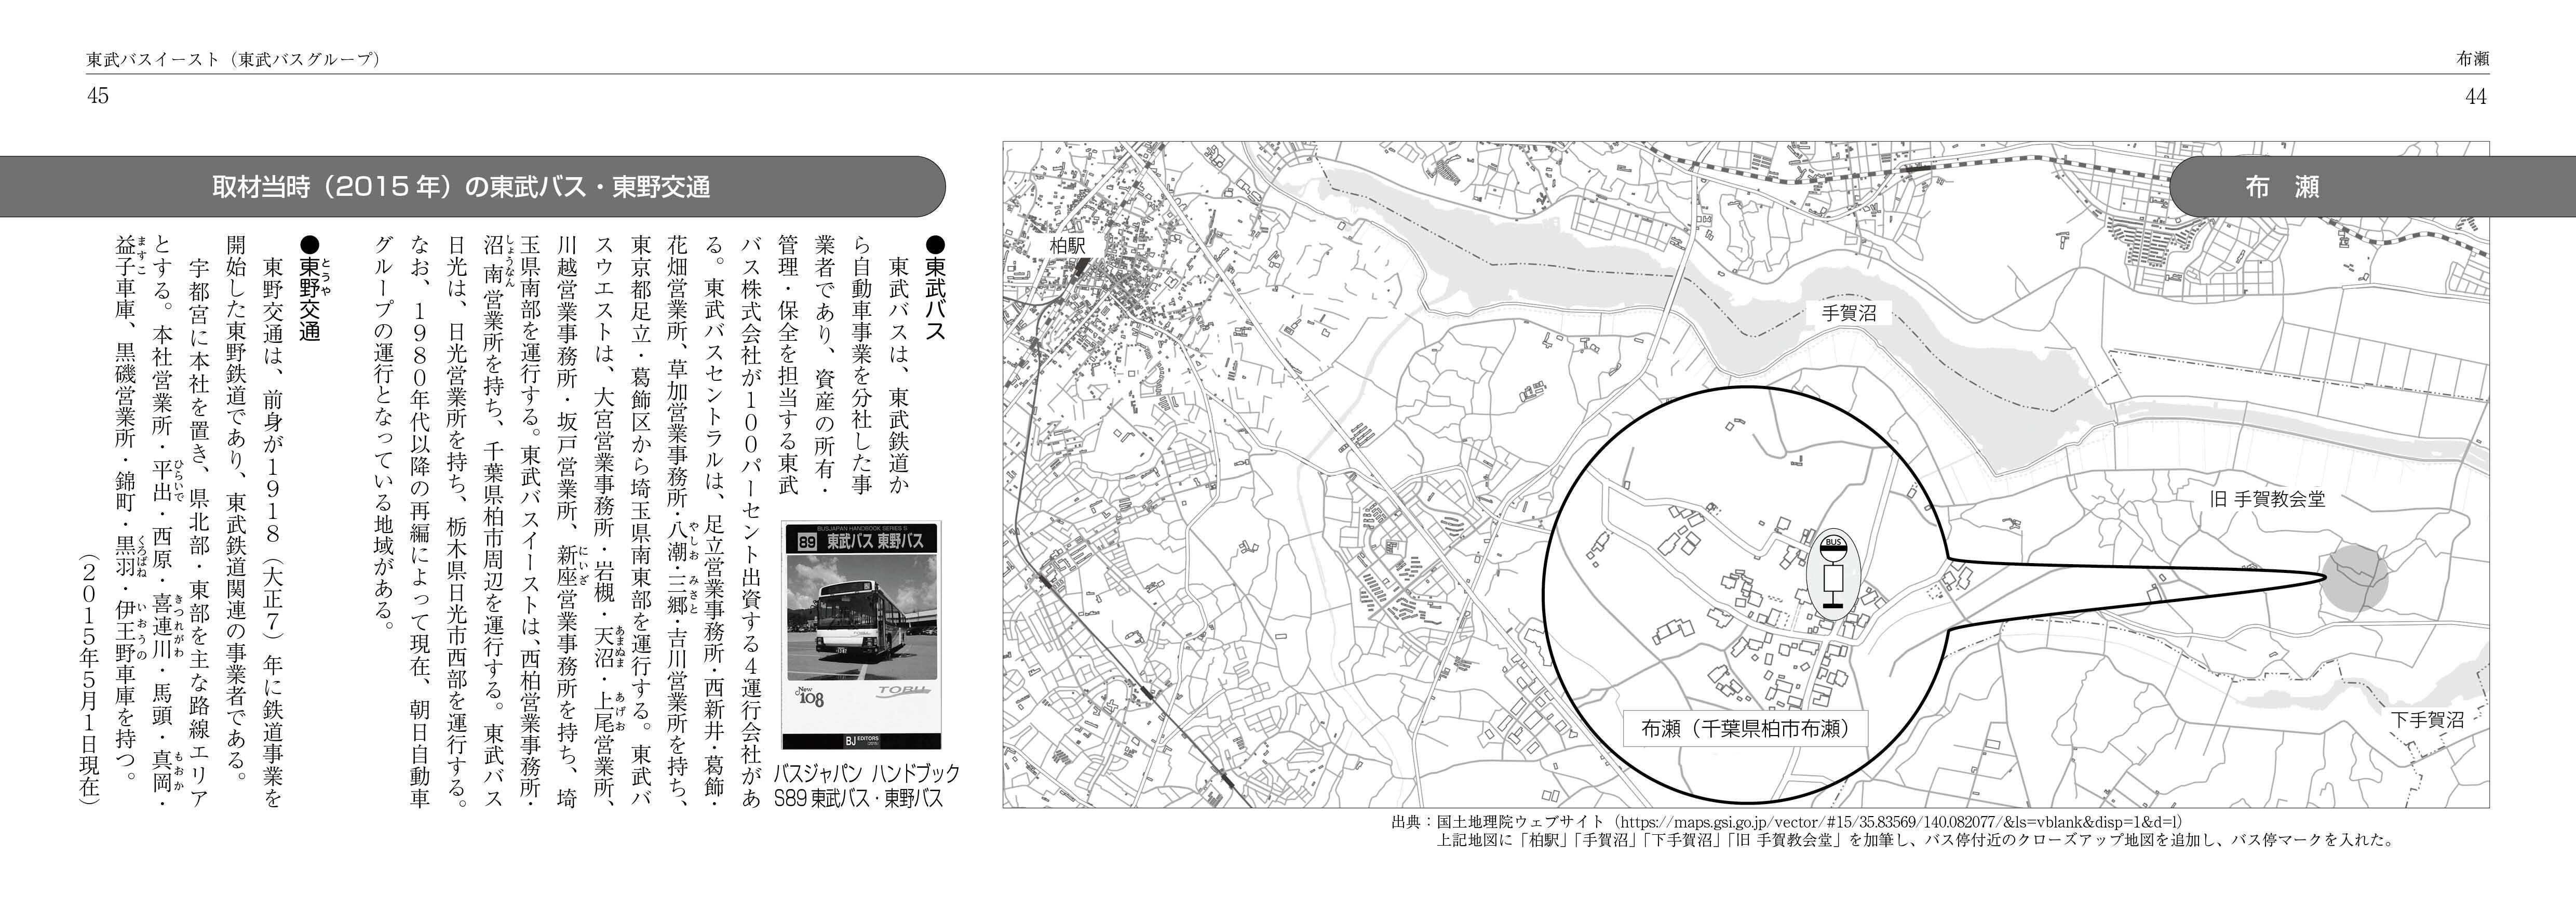
Task: Click the bus handbook cover image
Action: point(861,635)
